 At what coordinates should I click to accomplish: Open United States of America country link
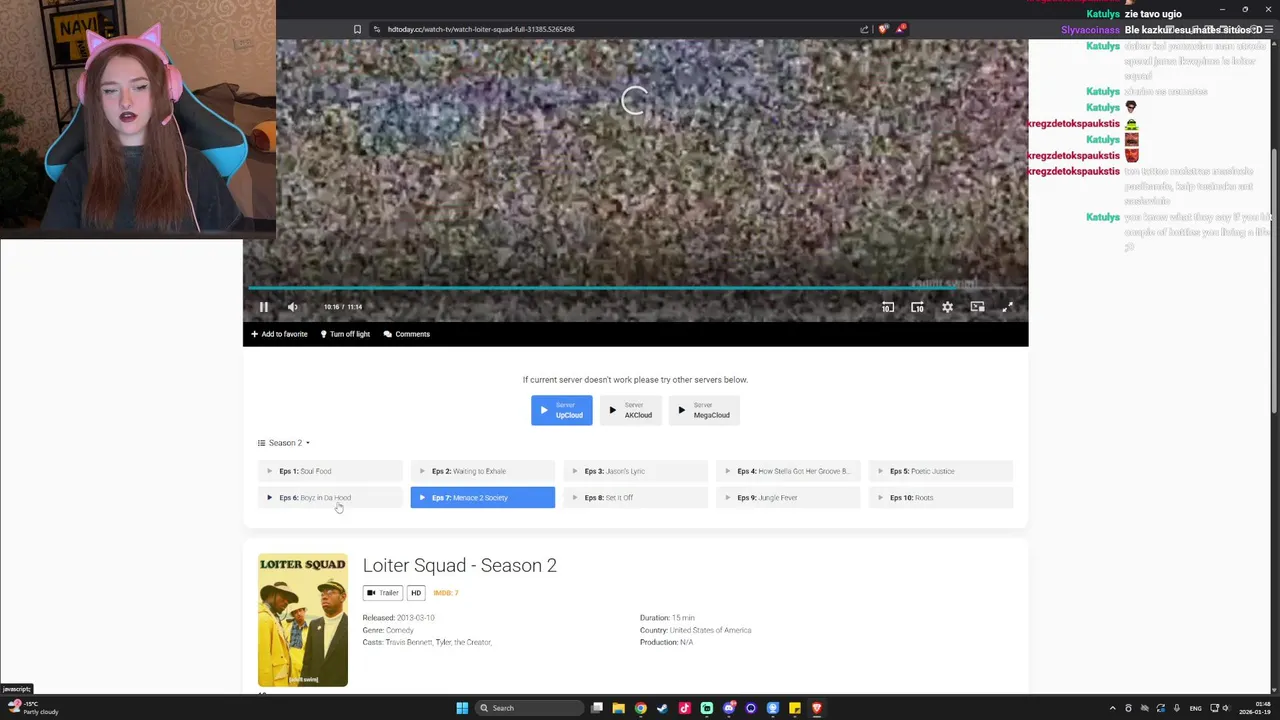[x=710, y=630]
